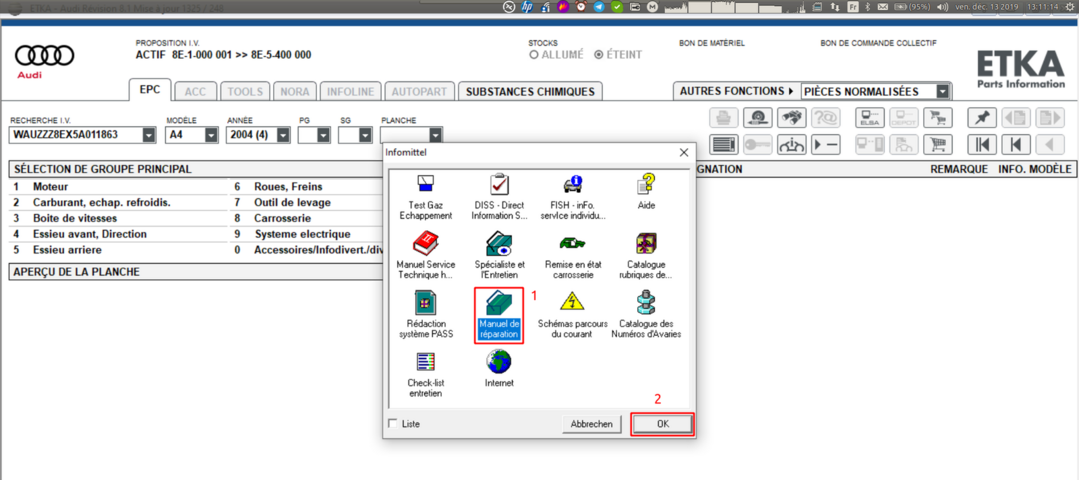Click the alarm clock tray icon
This screenshot has height=480, width=1079.
click(581, 6)
